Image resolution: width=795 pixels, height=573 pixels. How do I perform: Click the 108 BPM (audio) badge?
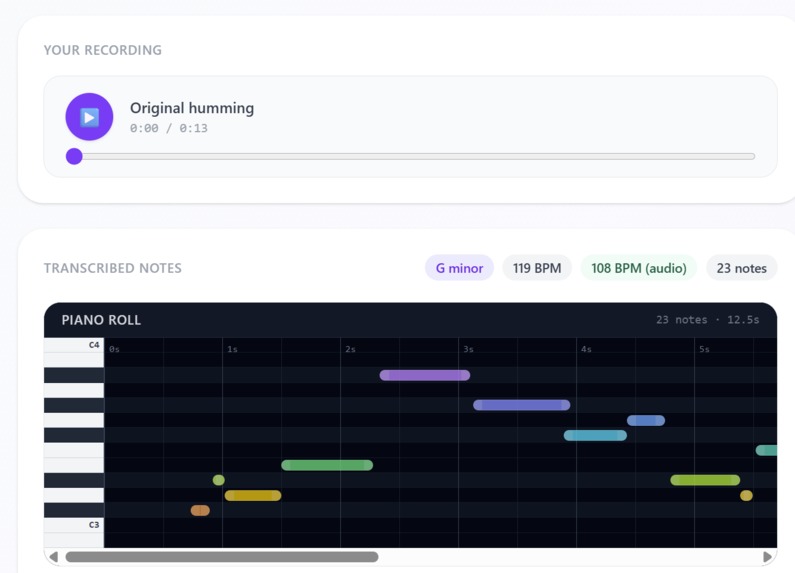pos(639,268)
